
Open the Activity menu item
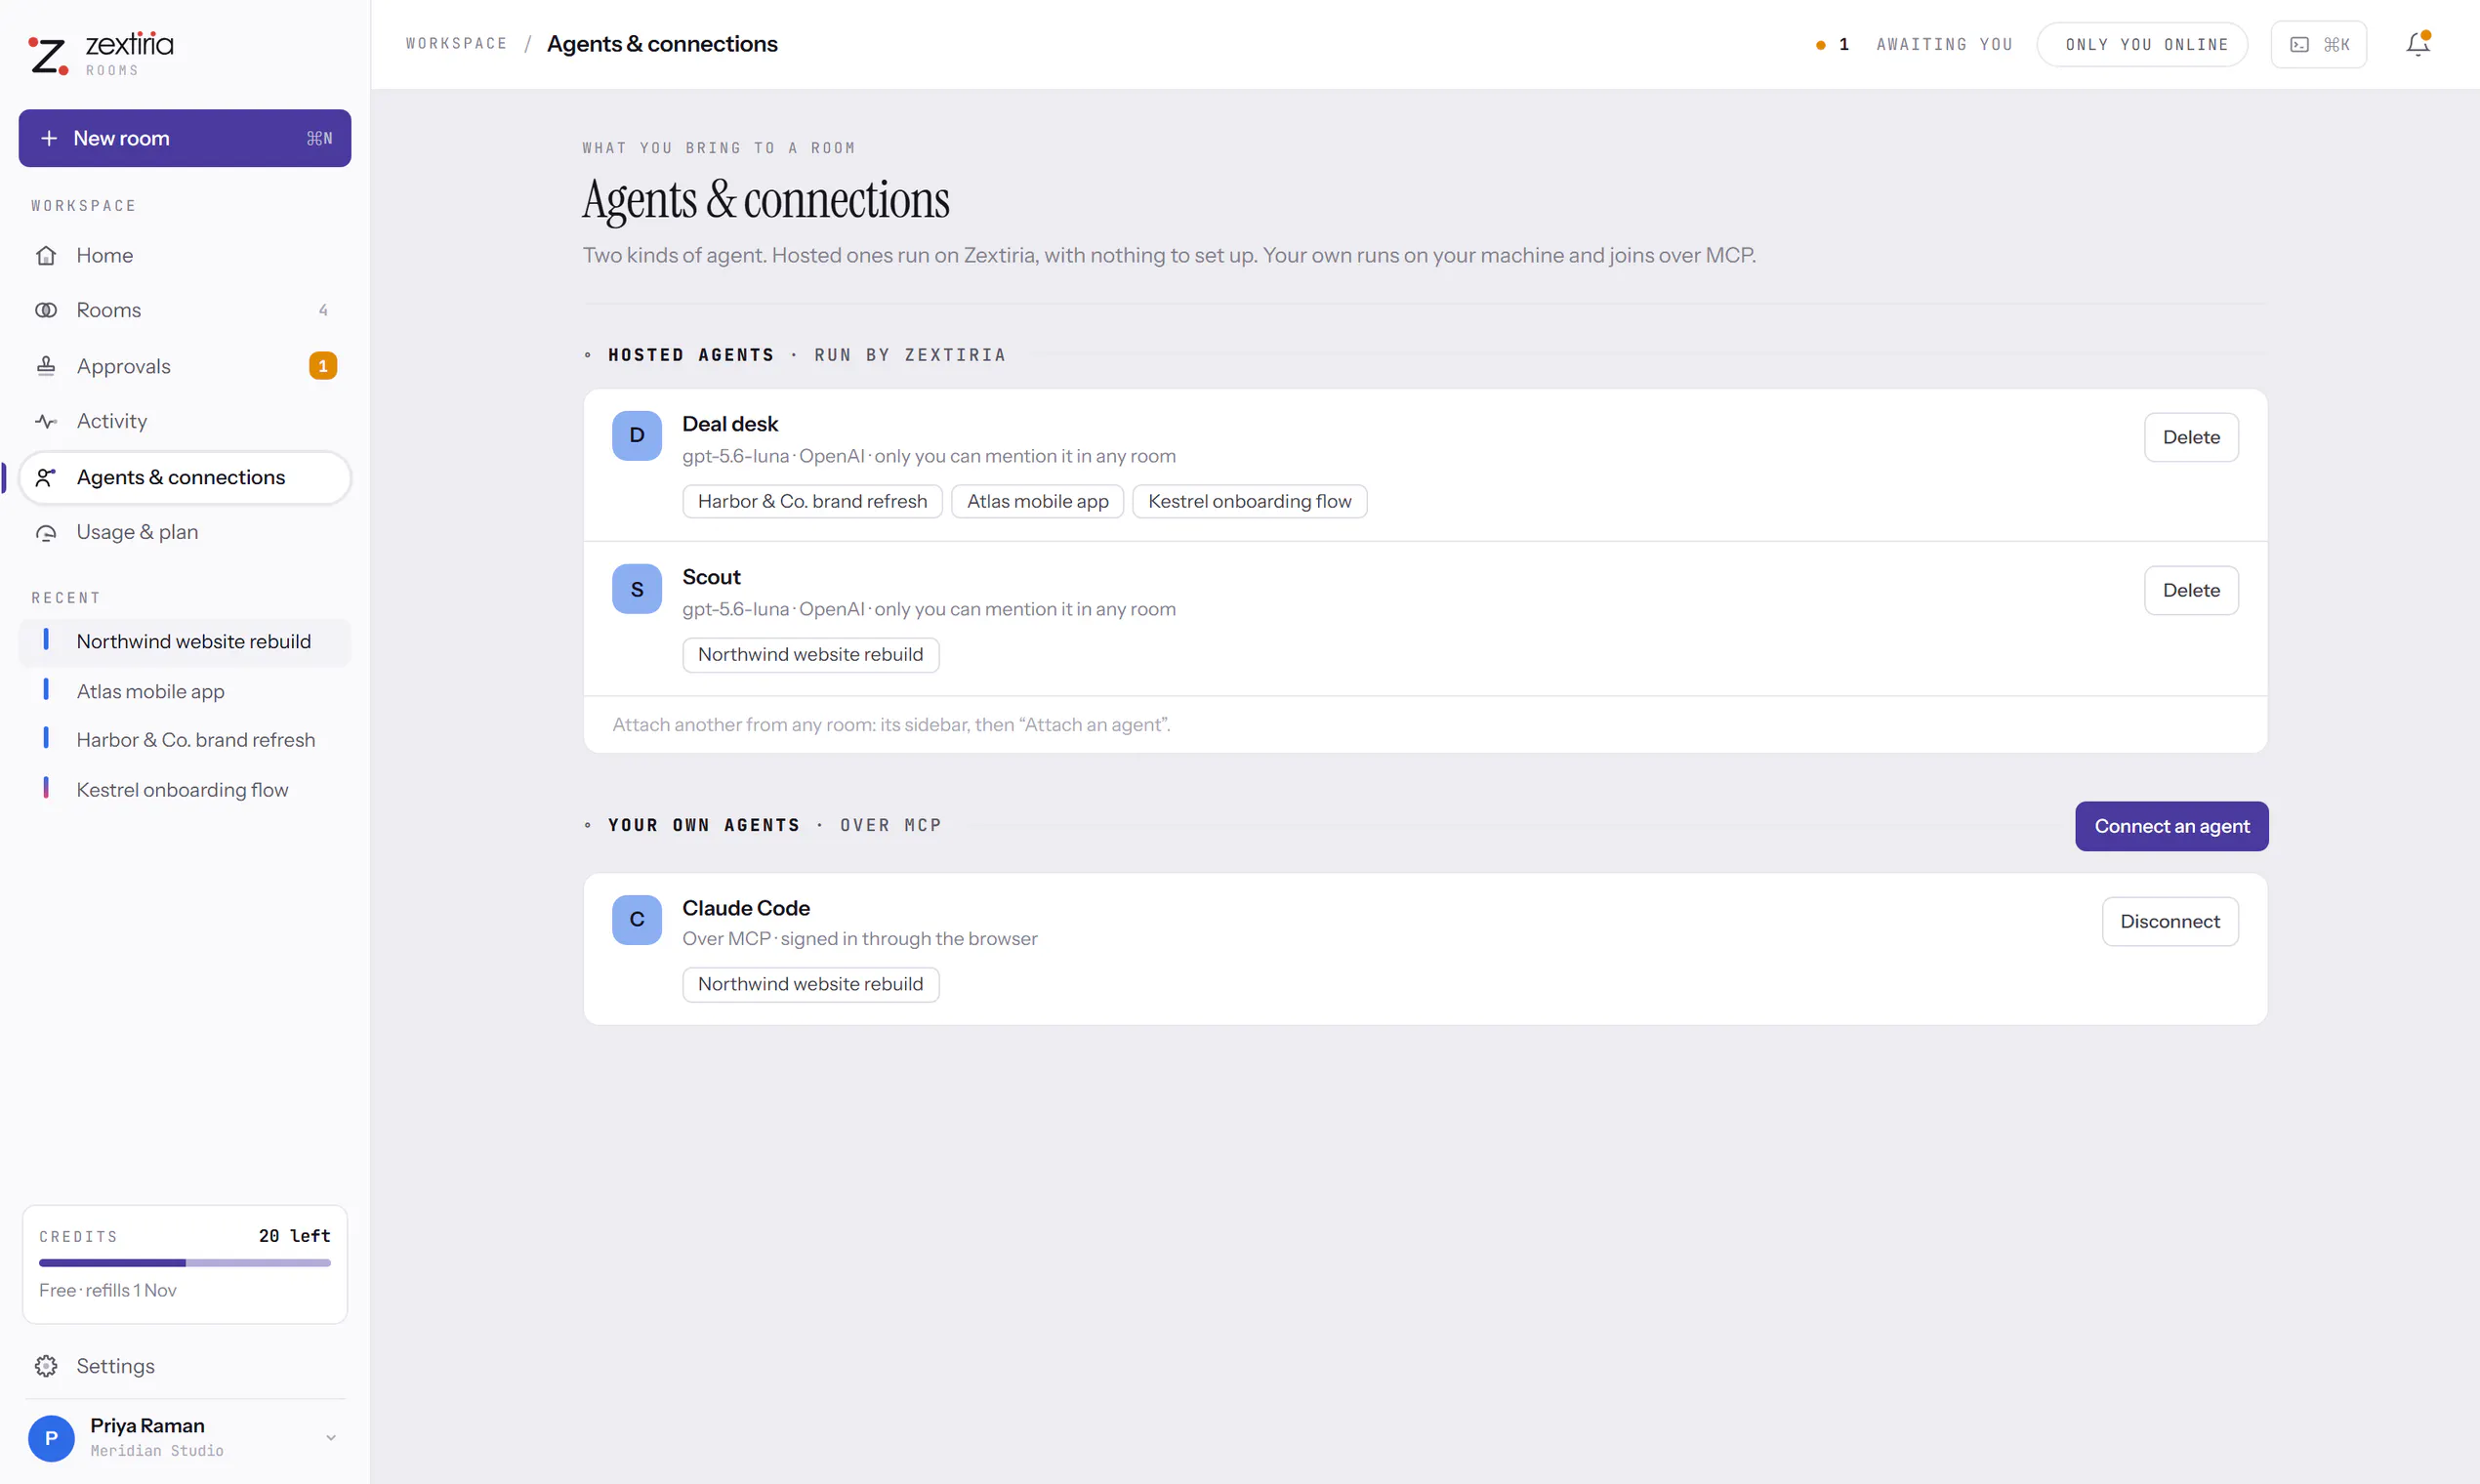coord(185,421)
